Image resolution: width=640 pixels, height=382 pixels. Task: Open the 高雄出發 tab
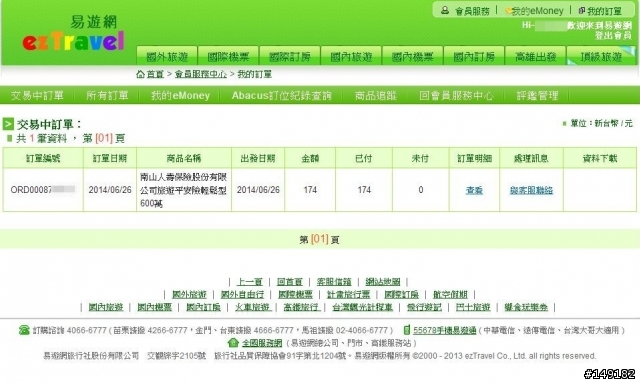click(536, 56)
